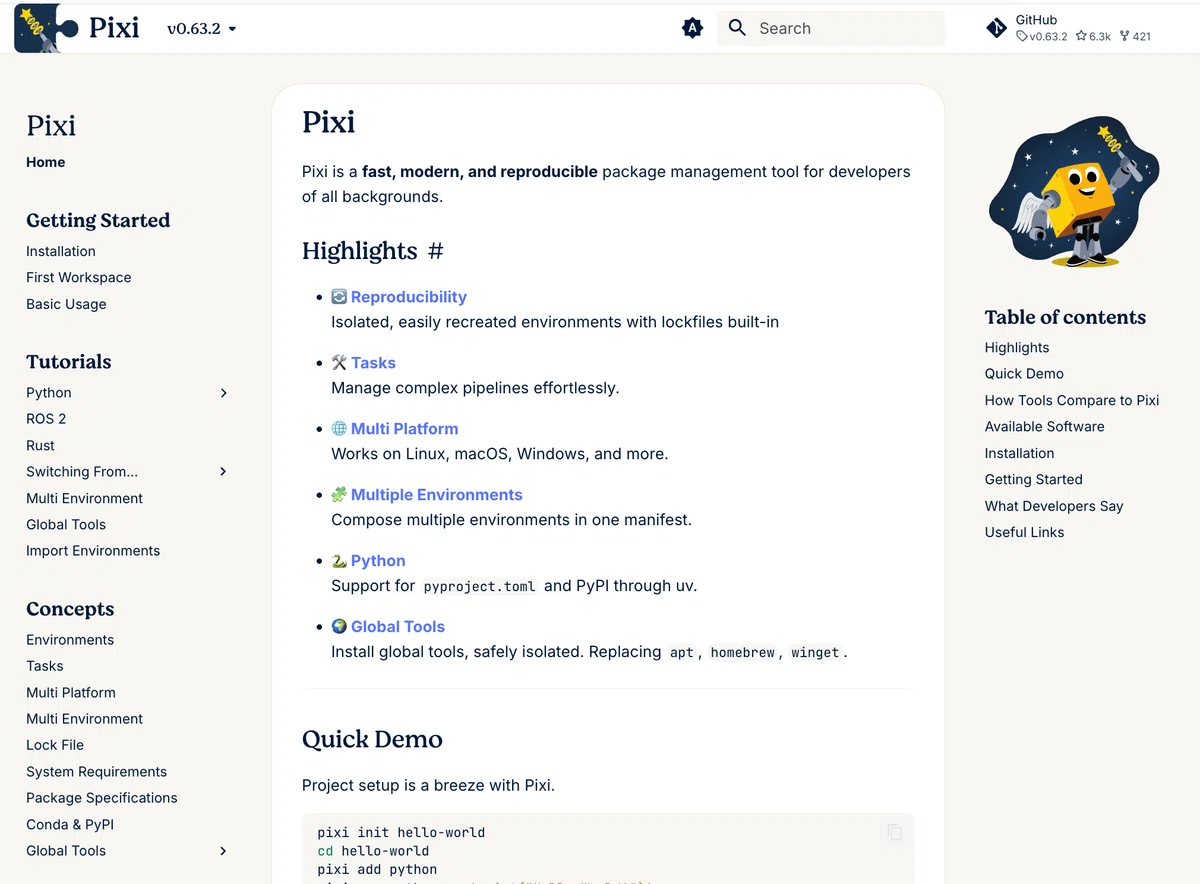
Task: Open Package Specifications page
Action: (102, 798)
